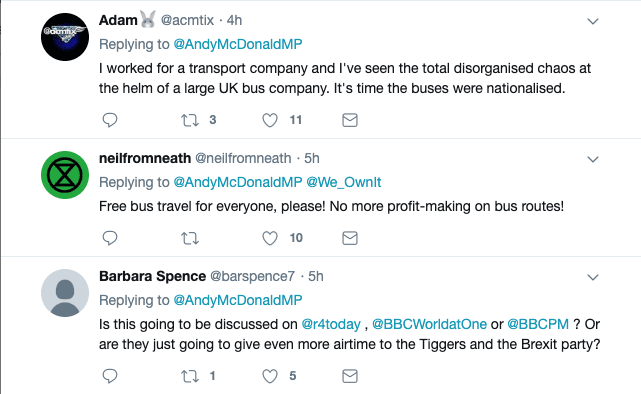Expand the options chevron on neilfromneath's tweet
This screenshot has height=394, width=641.
pyautogui.click(x=593, y=159)
